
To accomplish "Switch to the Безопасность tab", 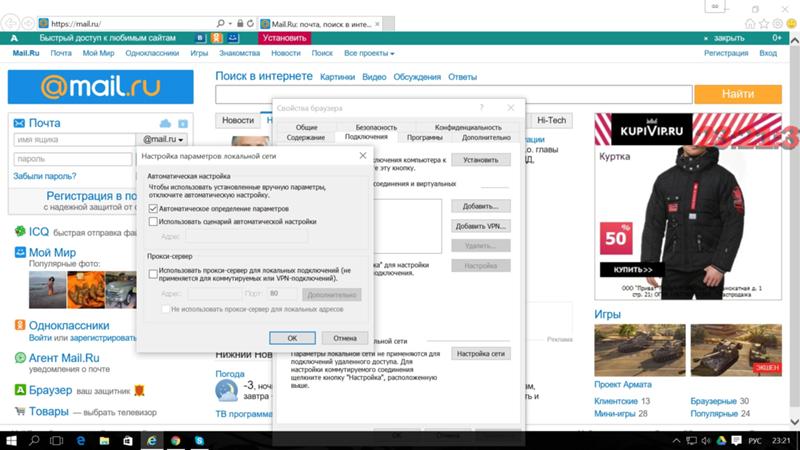I will click(376, 127).
